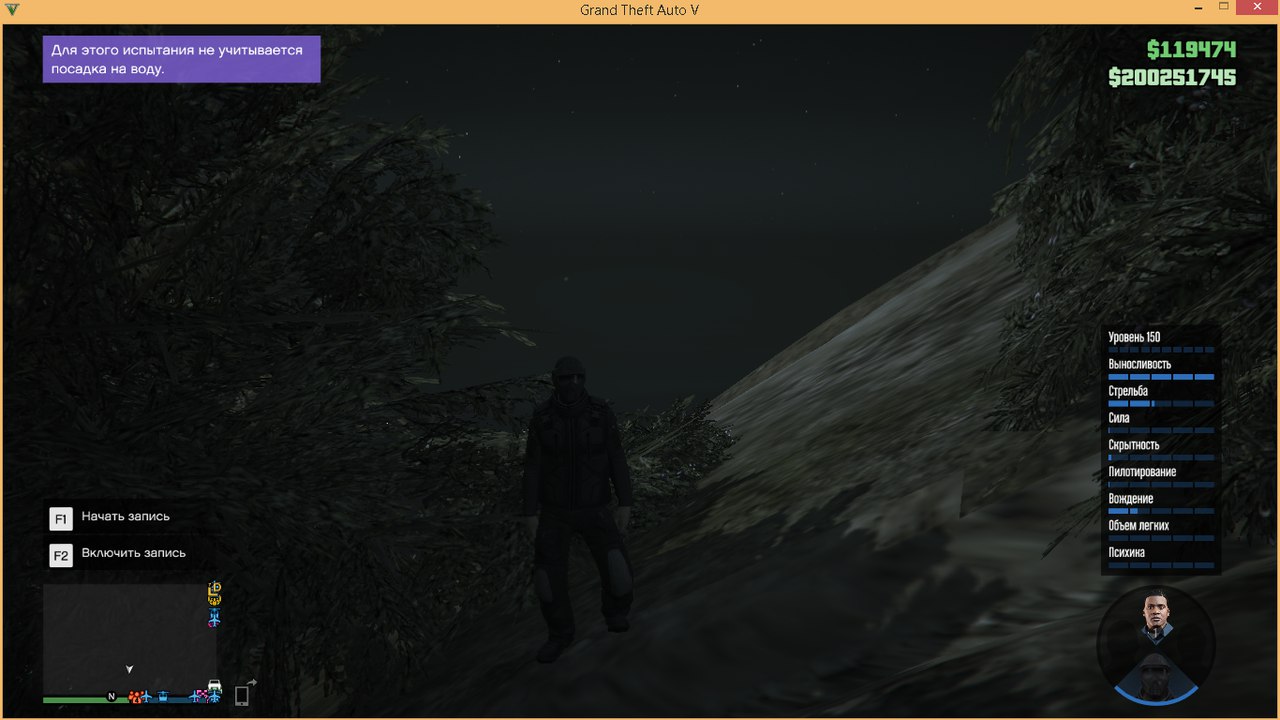The height and width of the screenshot is (720, 1280).
Task: Click the 'Стрельба' stat bar
Action: coord(1161,403)
